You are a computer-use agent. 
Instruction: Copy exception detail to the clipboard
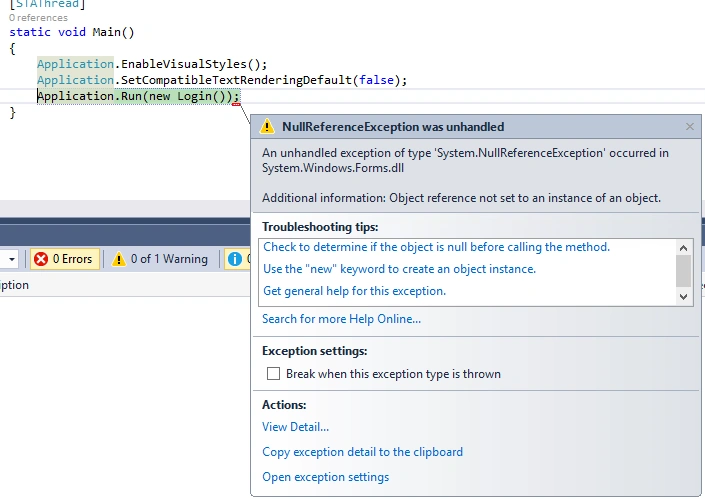(x=362, y=452)
